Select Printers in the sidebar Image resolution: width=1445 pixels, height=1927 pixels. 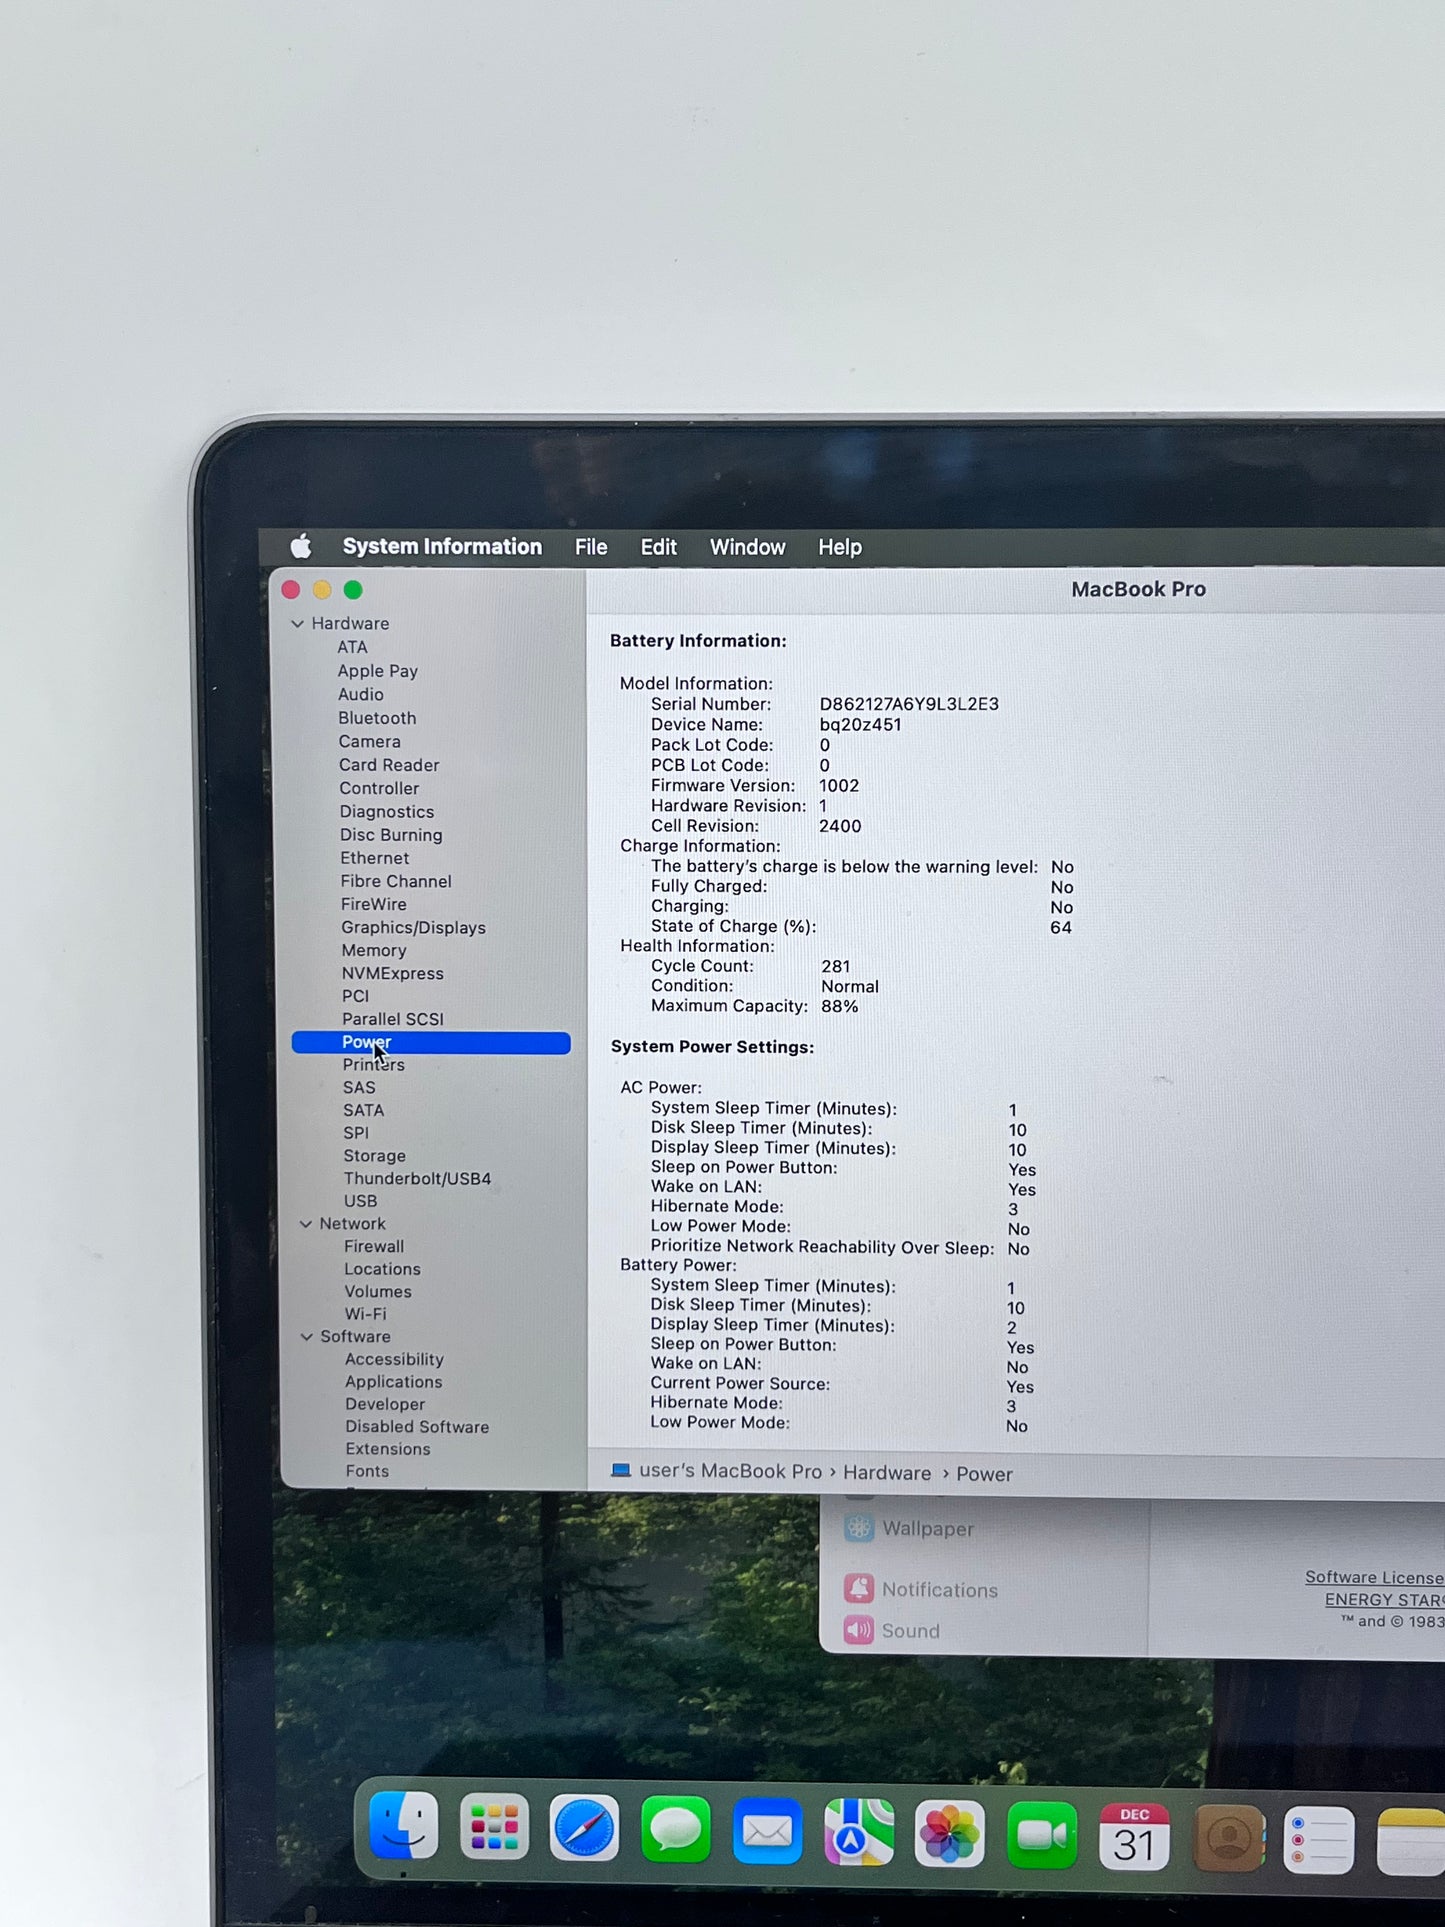coord(373,1064)
